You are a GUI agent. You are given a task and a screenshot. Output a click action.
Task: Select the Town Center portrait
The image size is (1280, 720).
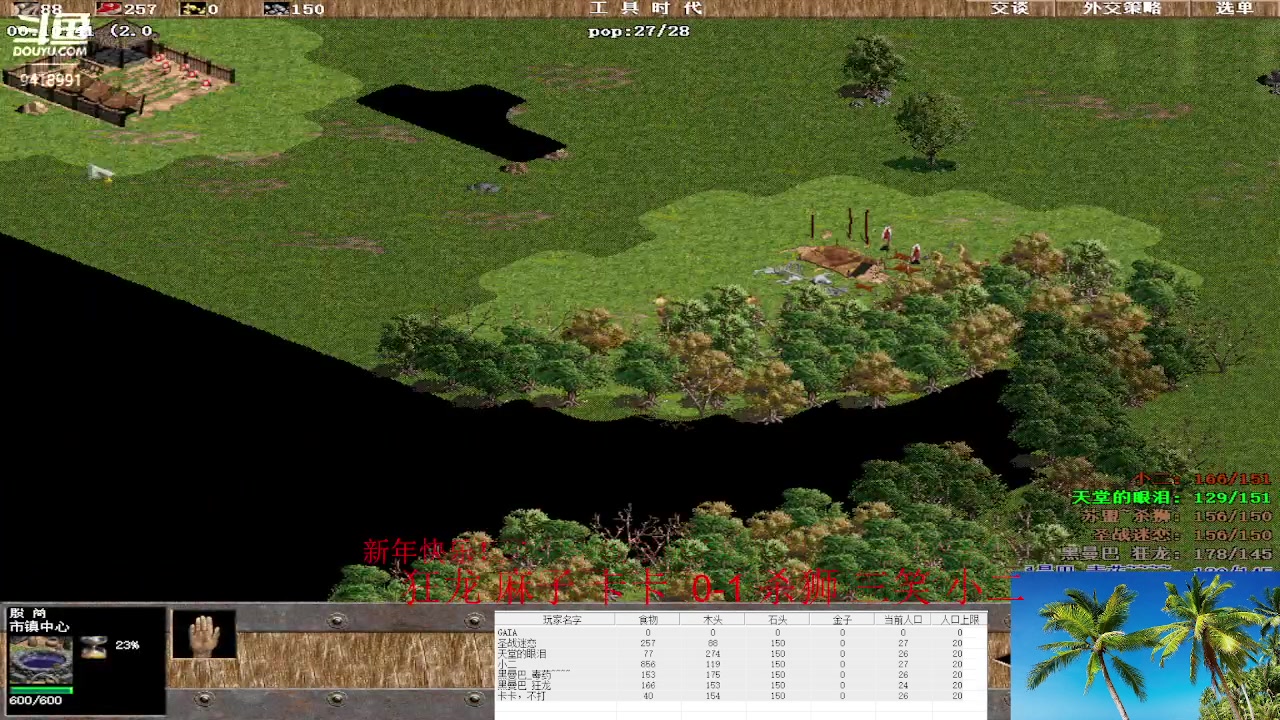[x=41, y=659]
